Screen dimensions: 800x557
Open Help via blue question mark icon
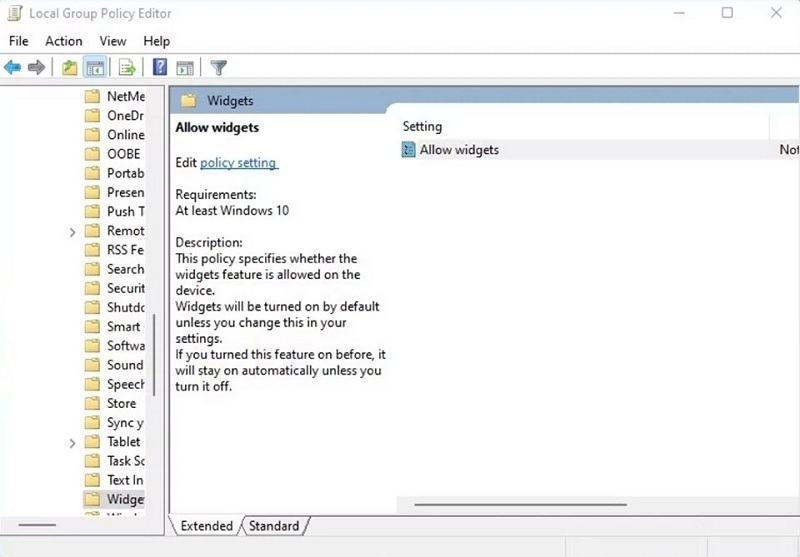[x=159, y=68]
